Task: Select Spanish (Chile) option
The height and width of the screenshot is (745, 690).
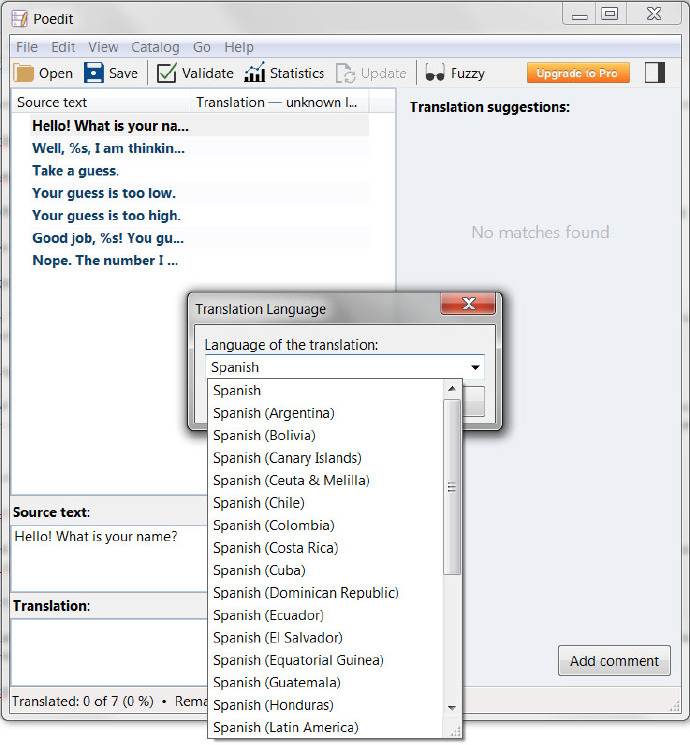Action: point(326,503)
